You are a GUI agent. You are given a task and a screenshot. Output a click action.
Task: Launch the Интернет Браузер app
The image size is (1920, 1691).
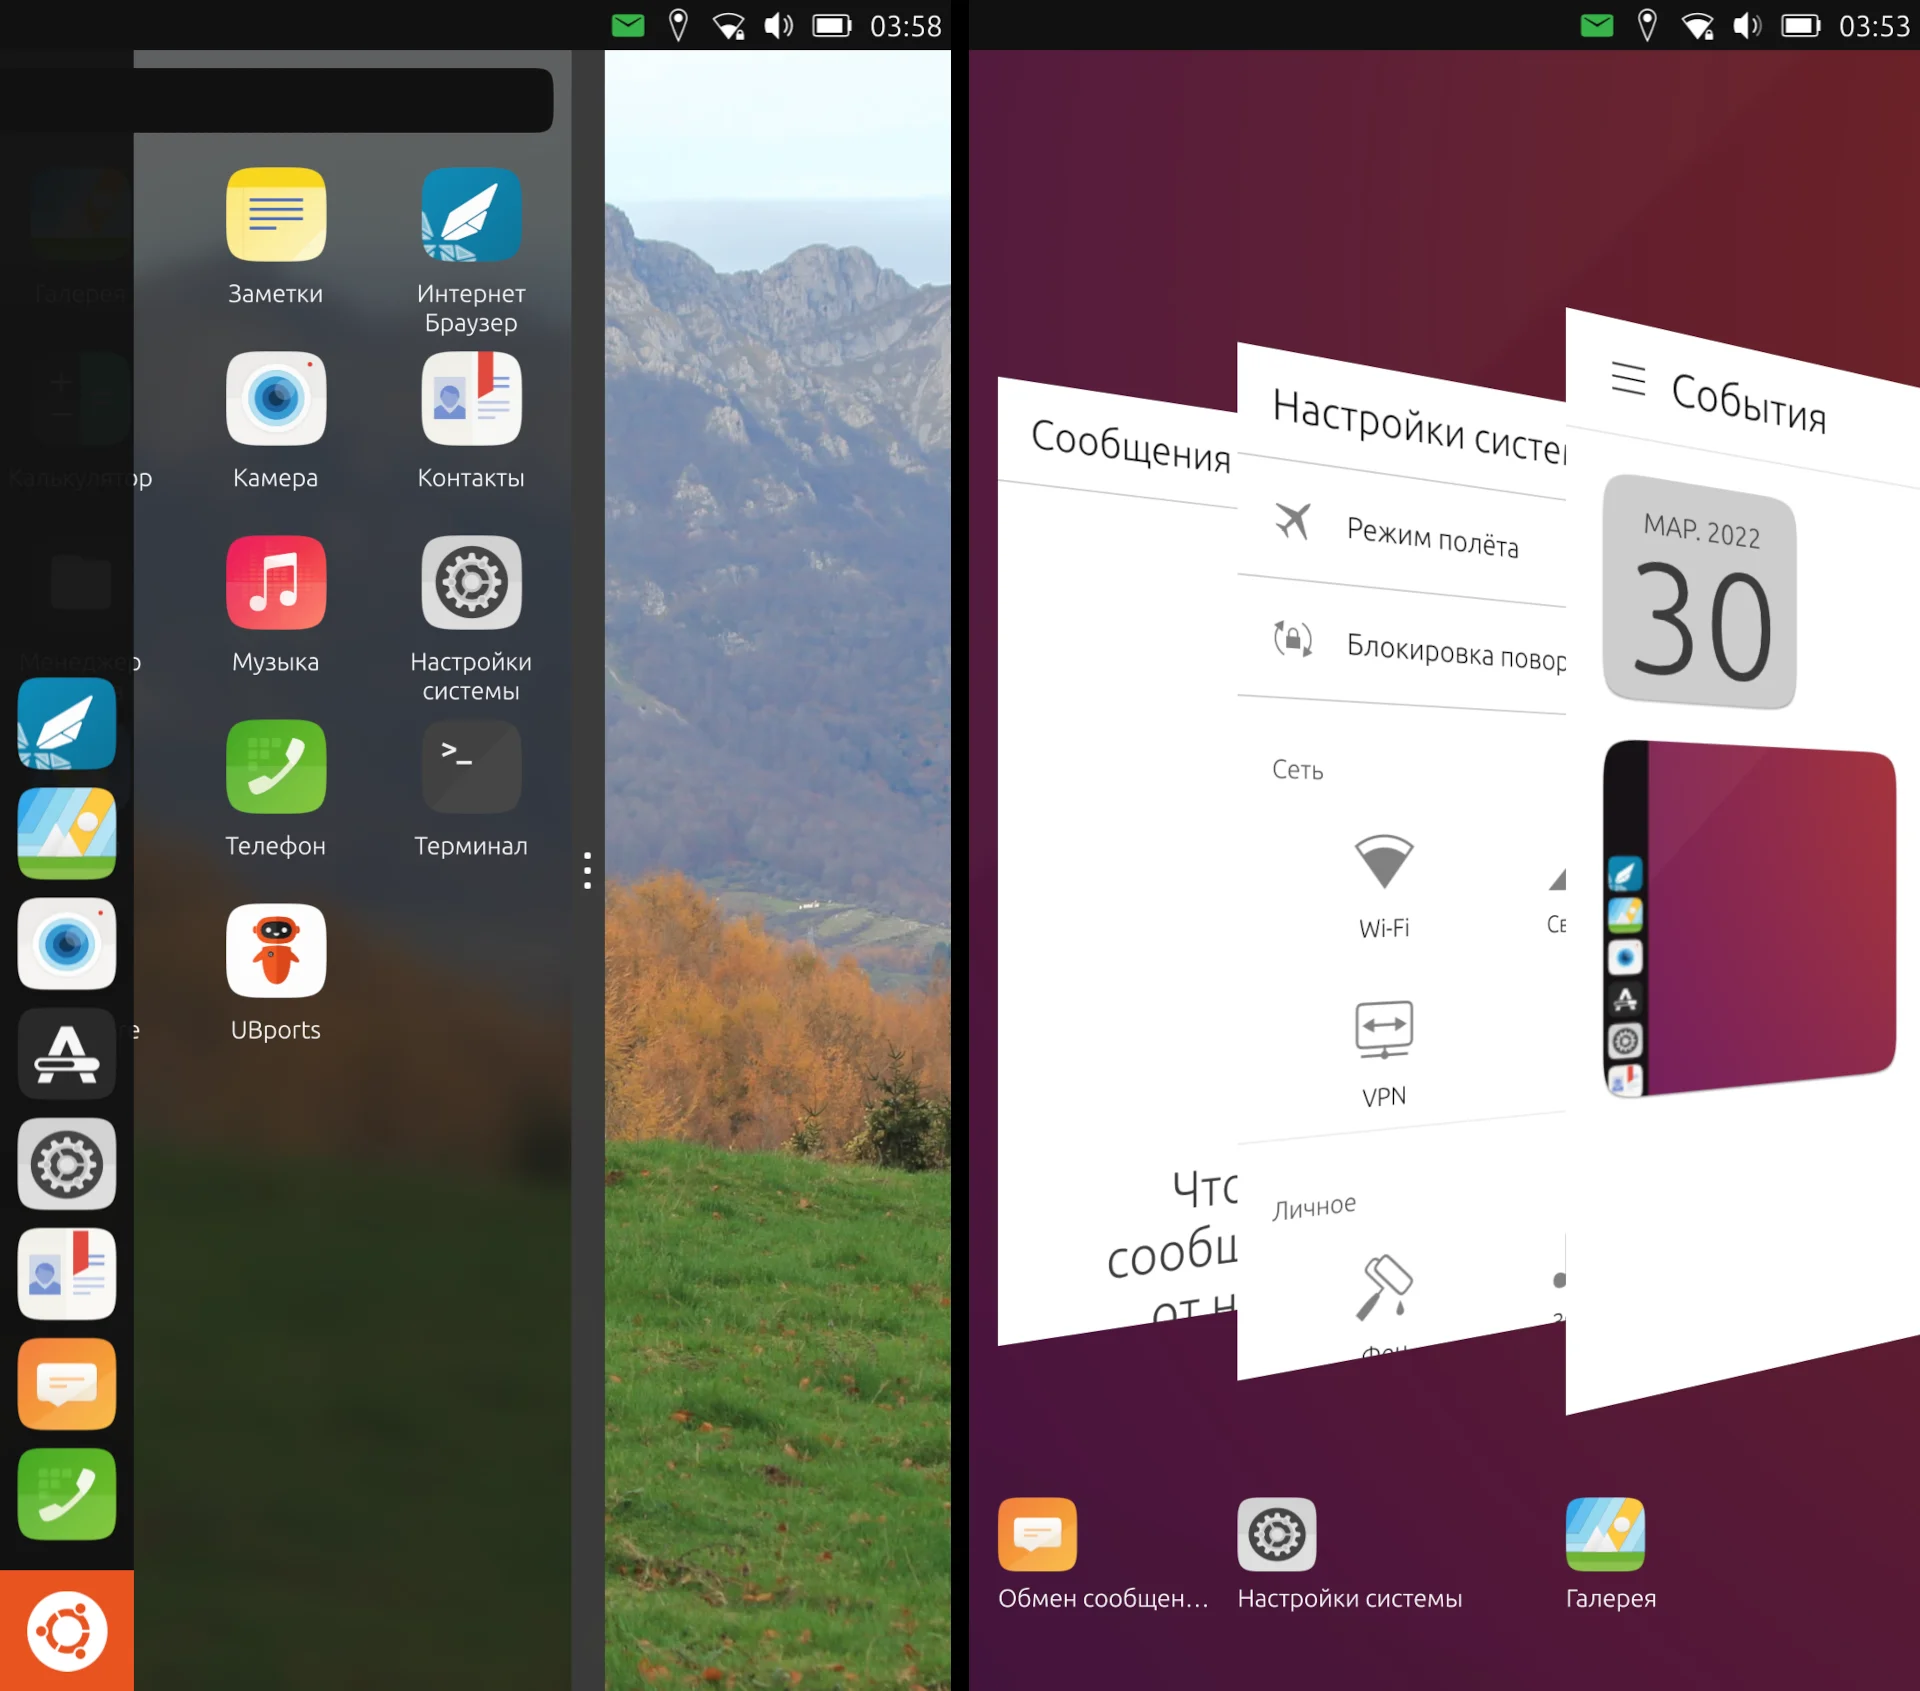471,215
